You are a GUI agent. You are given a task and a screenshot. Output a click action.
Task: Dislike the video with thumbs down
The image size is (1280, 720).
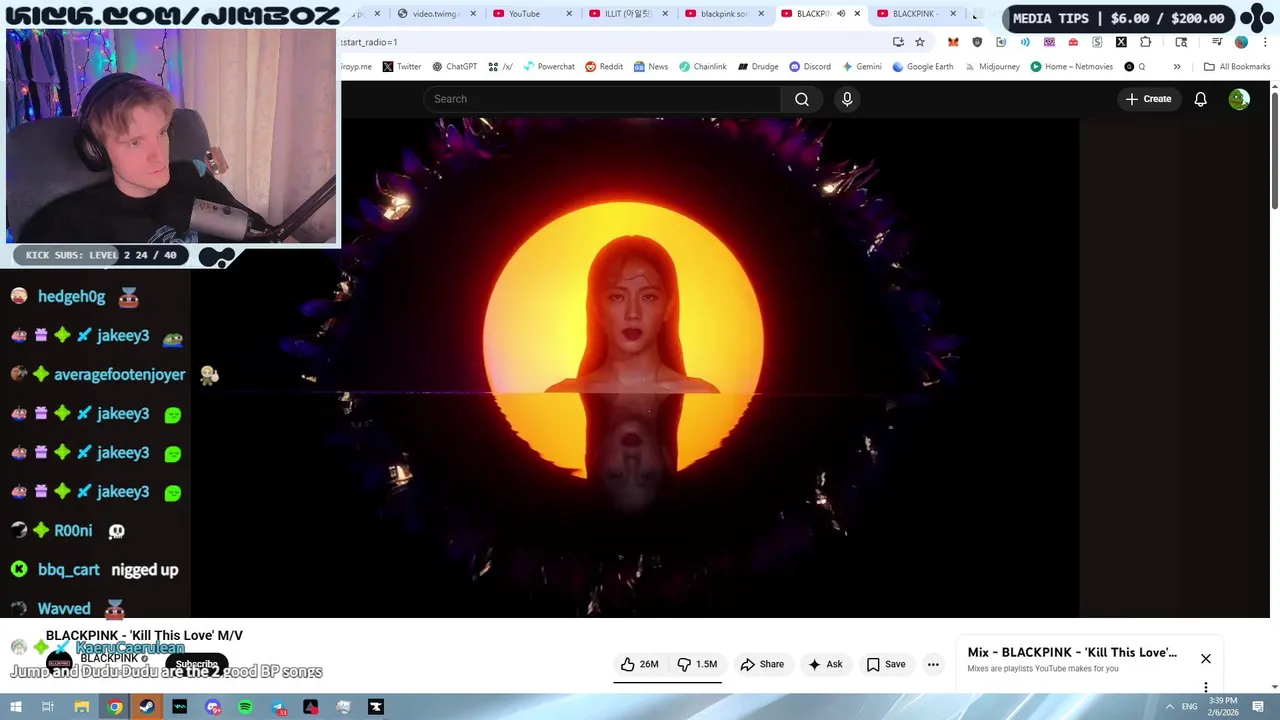pos(698,664)
